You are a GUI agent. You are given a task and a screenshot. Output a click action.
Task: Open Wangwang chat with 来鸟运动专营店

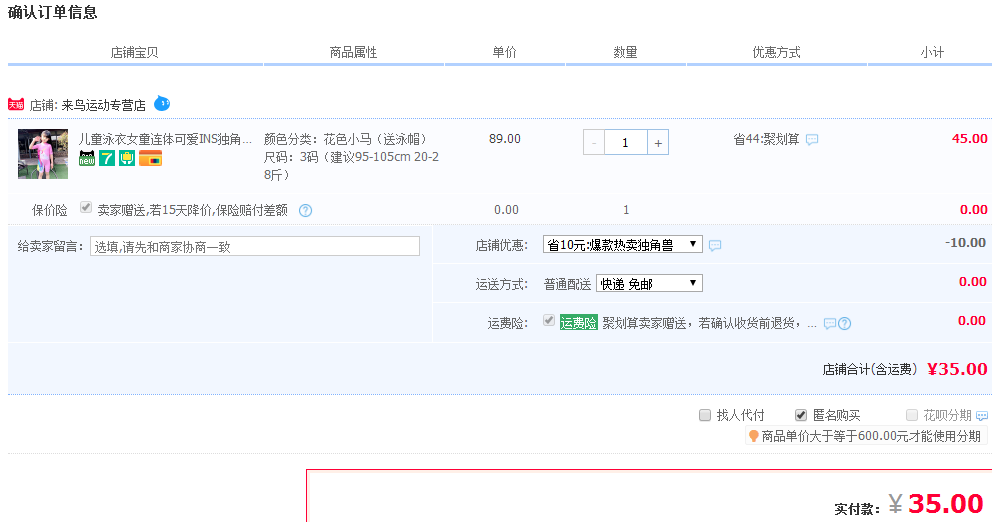point(162,103)
